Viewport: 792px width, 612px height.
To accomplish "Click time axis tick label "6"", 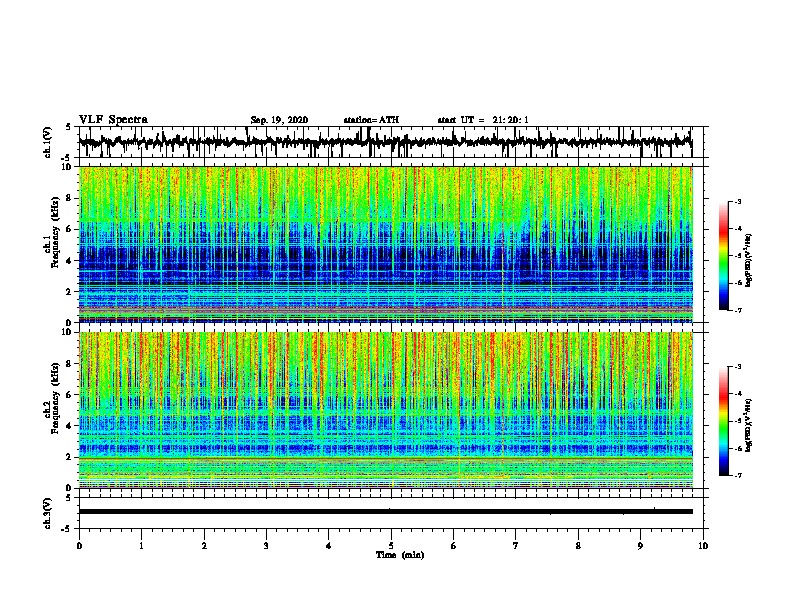I will (x=454, y=545).
